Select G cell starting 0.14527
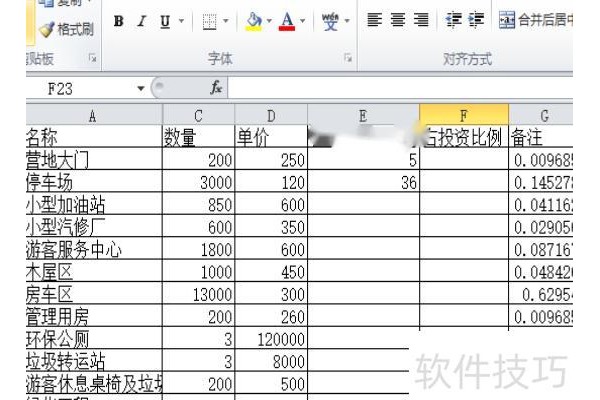This screenshot has width=600, height=400. pyautogui.click(x=541, y=181)
